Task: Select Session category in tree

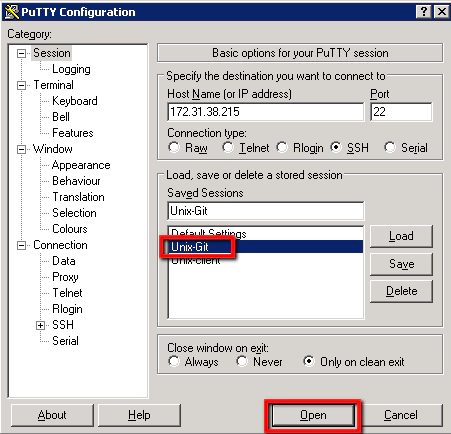Action: 52,53
